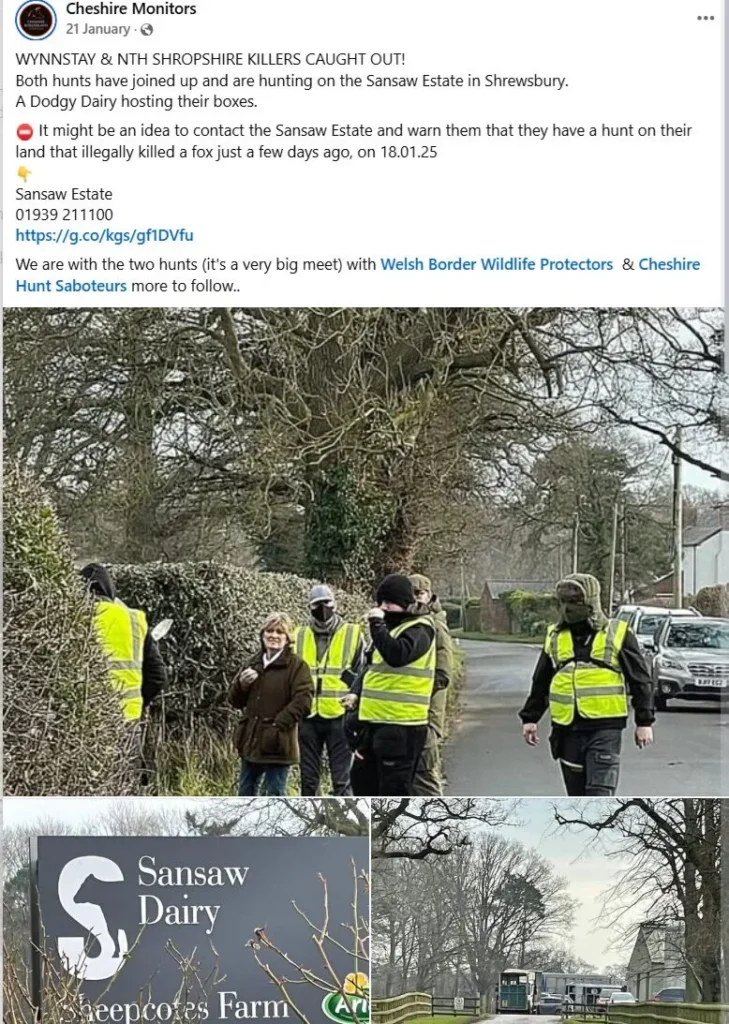Click the red no-entry emoji
The height and width of the screenshot is (1024, 729).
(x=24, y=131)
